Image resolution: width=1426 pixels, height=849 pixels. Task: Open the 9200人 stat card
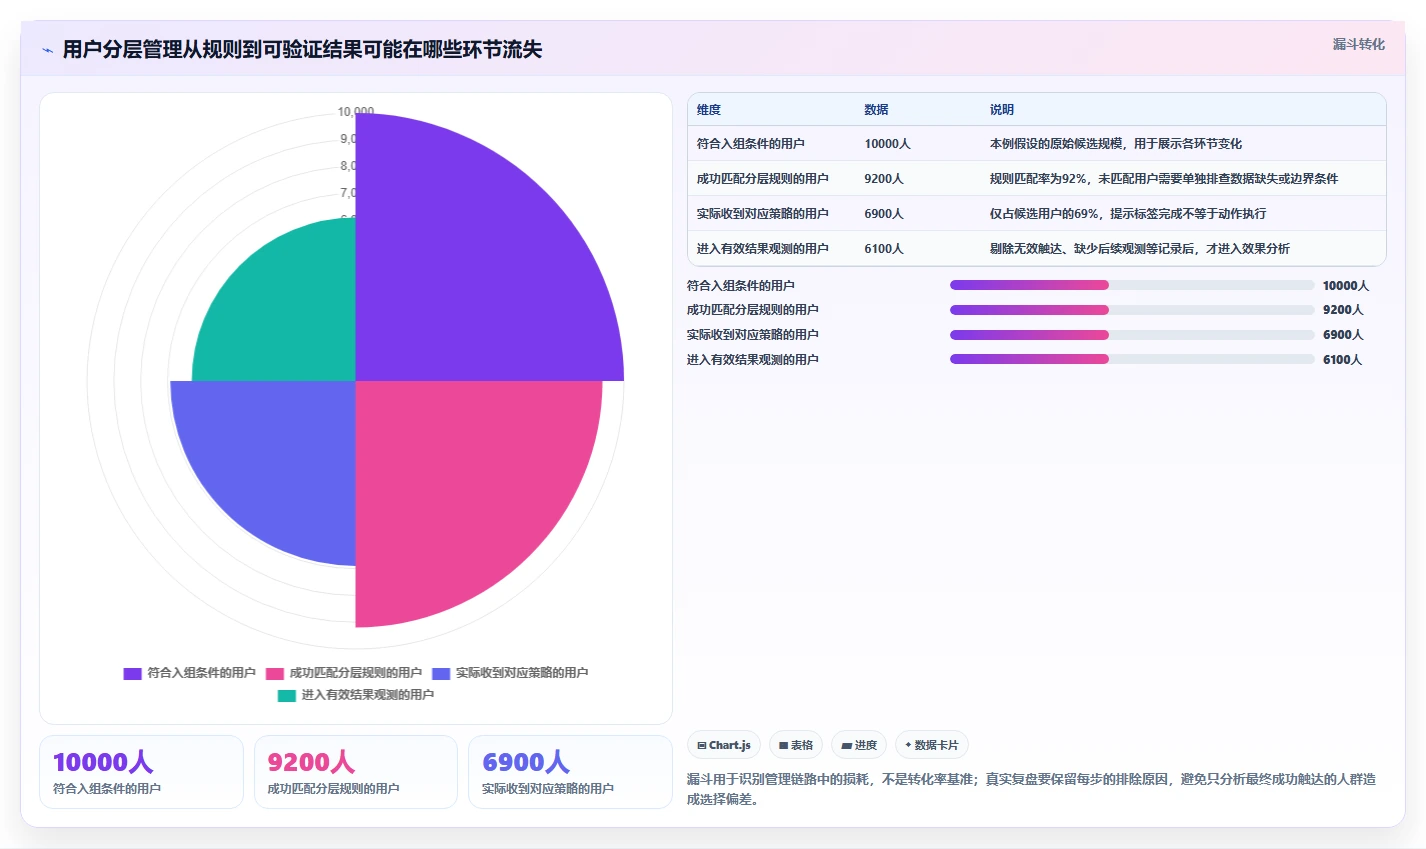[x=356, y=772]
